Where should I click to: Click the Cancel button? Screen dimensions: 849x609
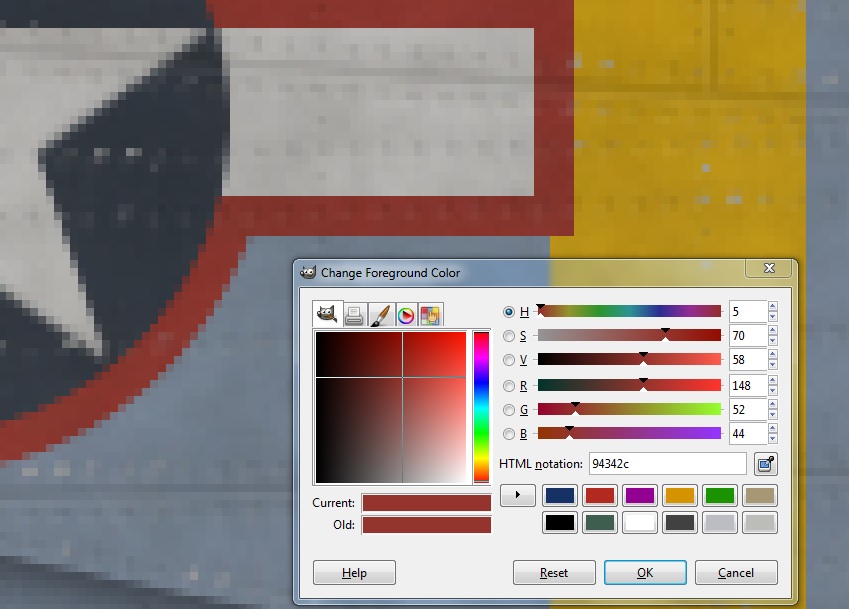(x=736, y=573)
